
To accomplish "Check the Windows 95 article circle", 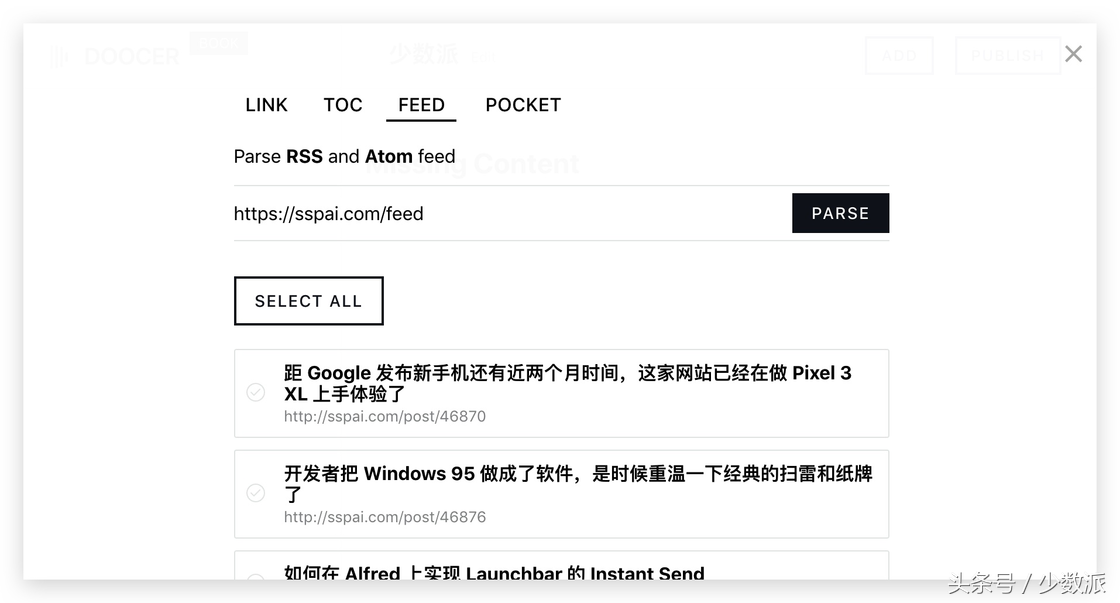I will 256,493.
